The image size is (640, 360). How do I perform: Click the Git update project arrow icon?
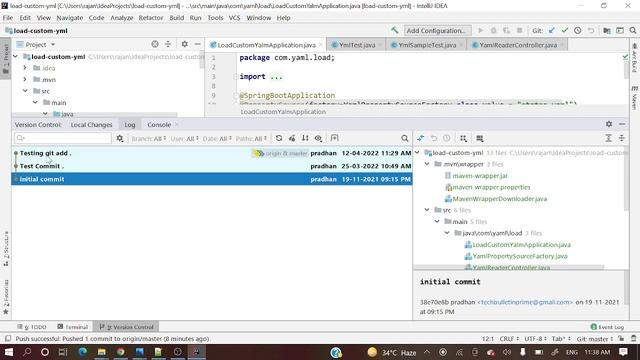[552, 31]
